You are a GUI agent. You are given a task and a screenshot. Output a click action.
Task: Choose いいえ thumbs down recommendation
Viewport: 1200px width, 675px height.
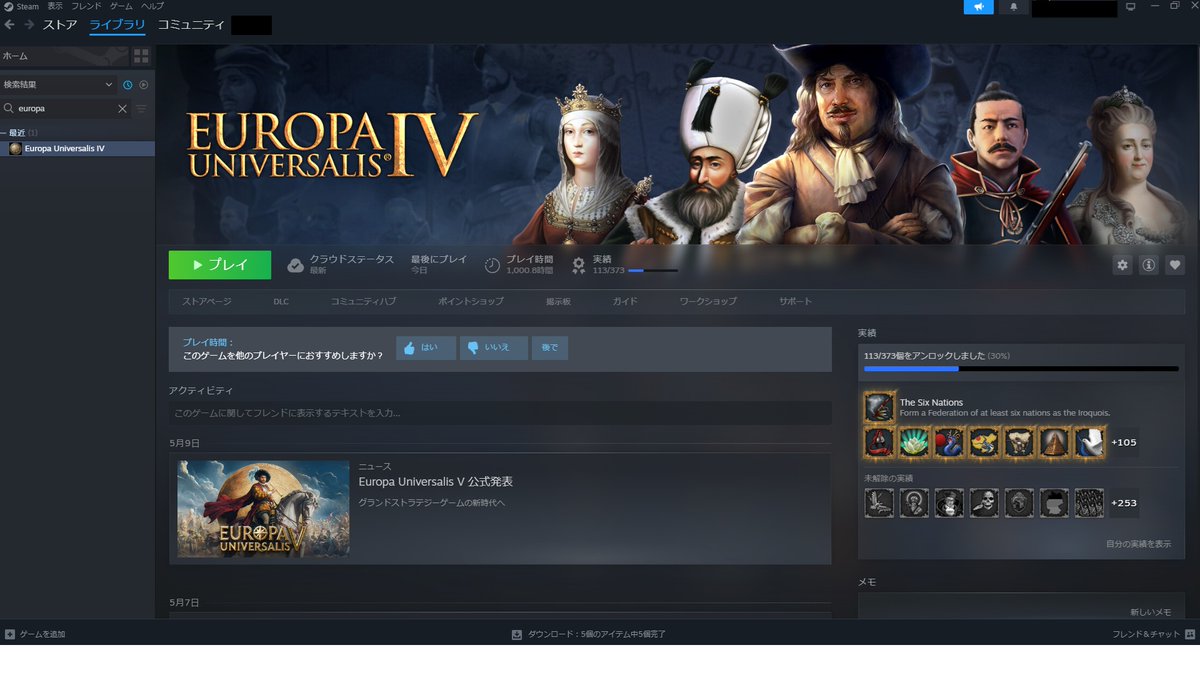(x=494, y=348)
